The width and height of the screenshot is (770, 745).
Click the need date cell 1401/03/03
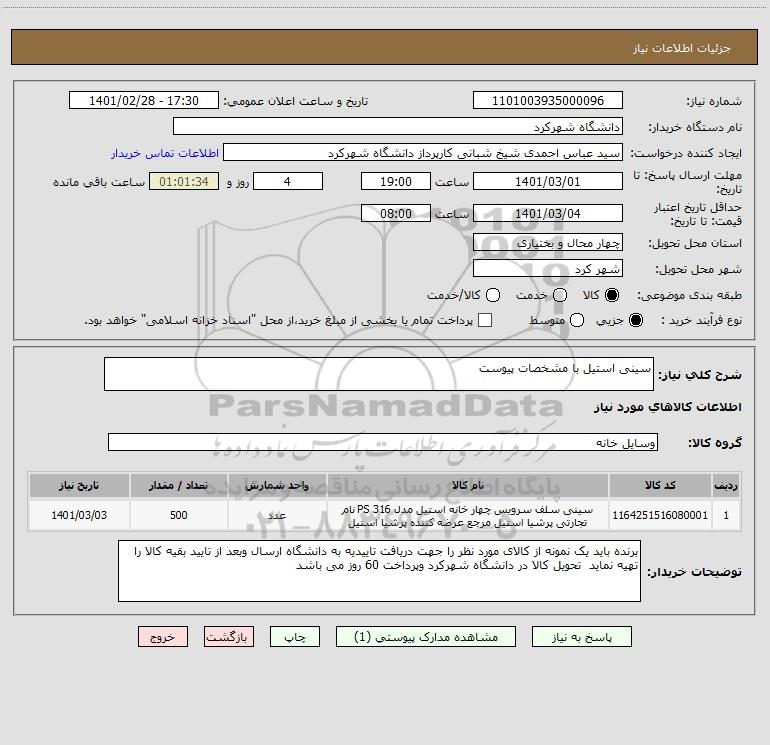tap(79, 515)
